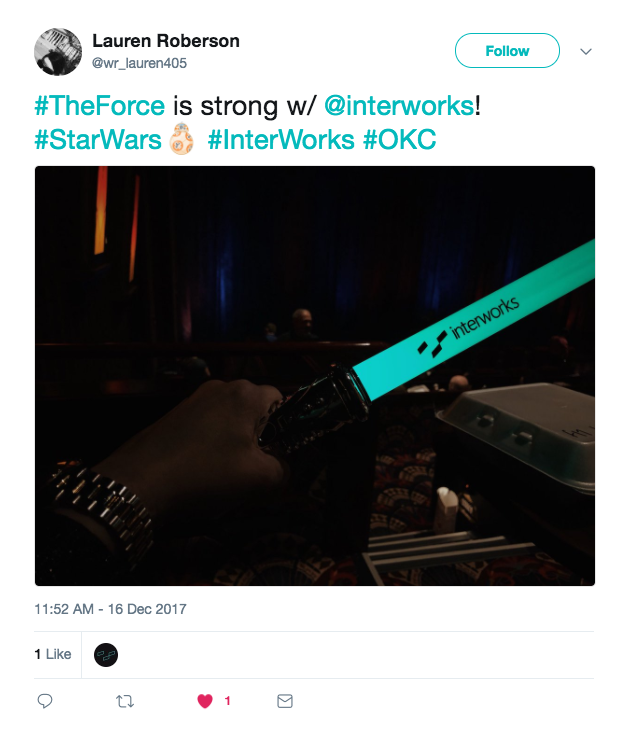
Task: Enlarge the lightsaber photo
Action: 315,375
